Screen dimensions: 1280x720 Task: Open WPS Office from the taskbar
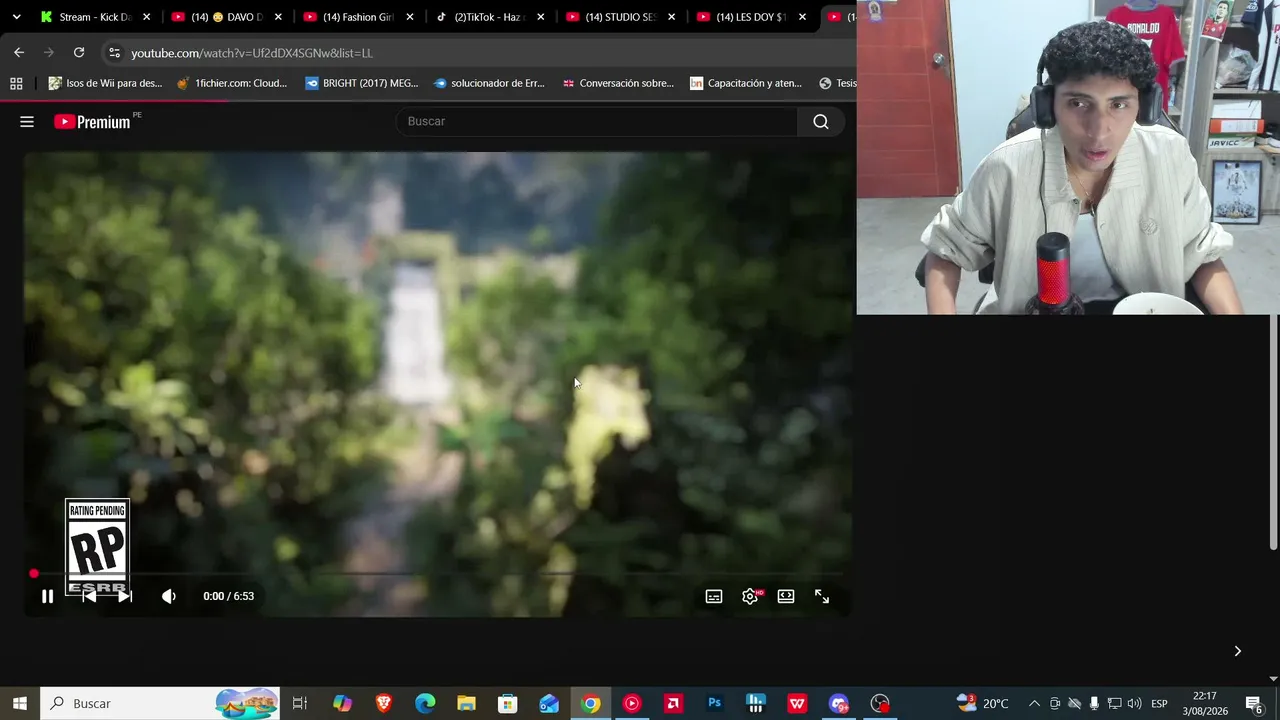797,703
